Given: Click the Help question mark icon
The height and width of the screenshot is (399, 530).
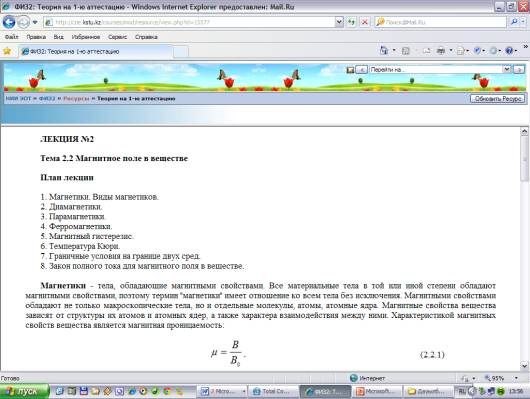Looking at the screenshot, I should [509, 51].
